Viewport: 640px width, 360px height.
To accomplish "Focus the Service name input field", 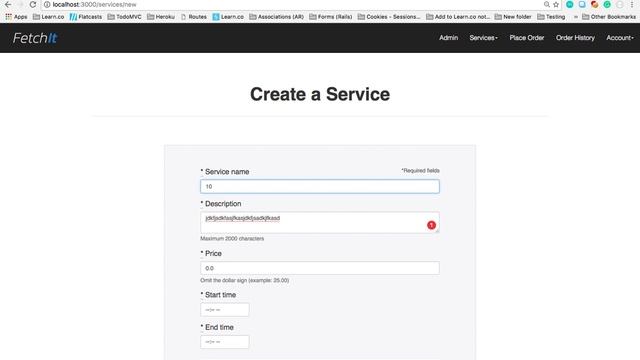I will click(x=320, y=187).
